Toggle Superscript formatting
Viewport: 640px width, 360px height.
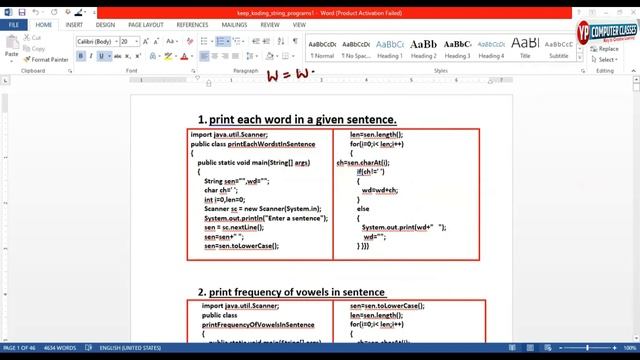click(x=138, y=56)
